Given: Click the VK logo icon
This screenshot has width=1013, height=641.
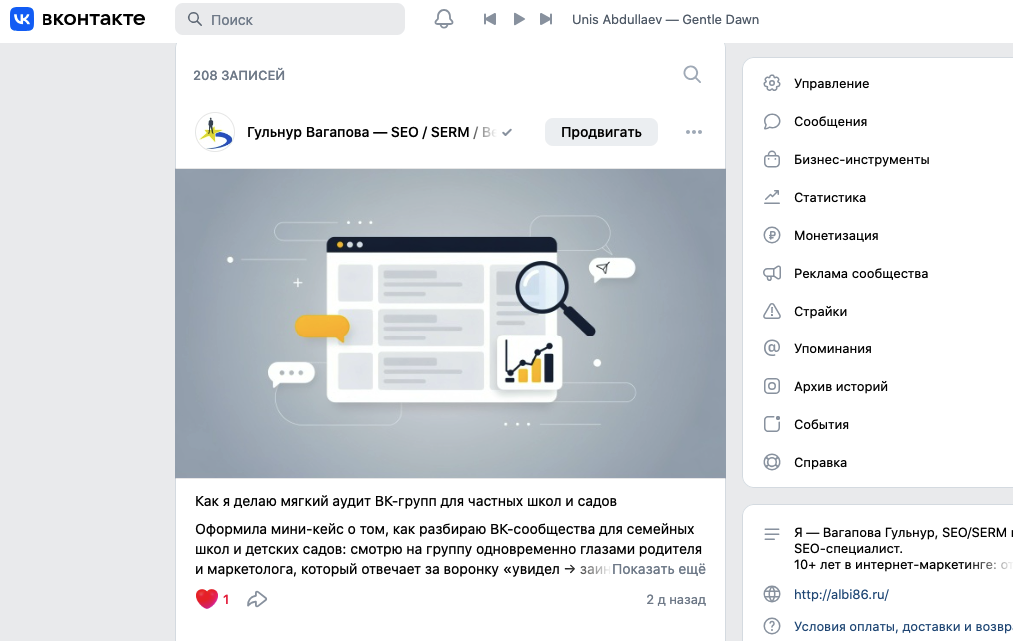Looking at the screenshot, I should coord(22,19).
